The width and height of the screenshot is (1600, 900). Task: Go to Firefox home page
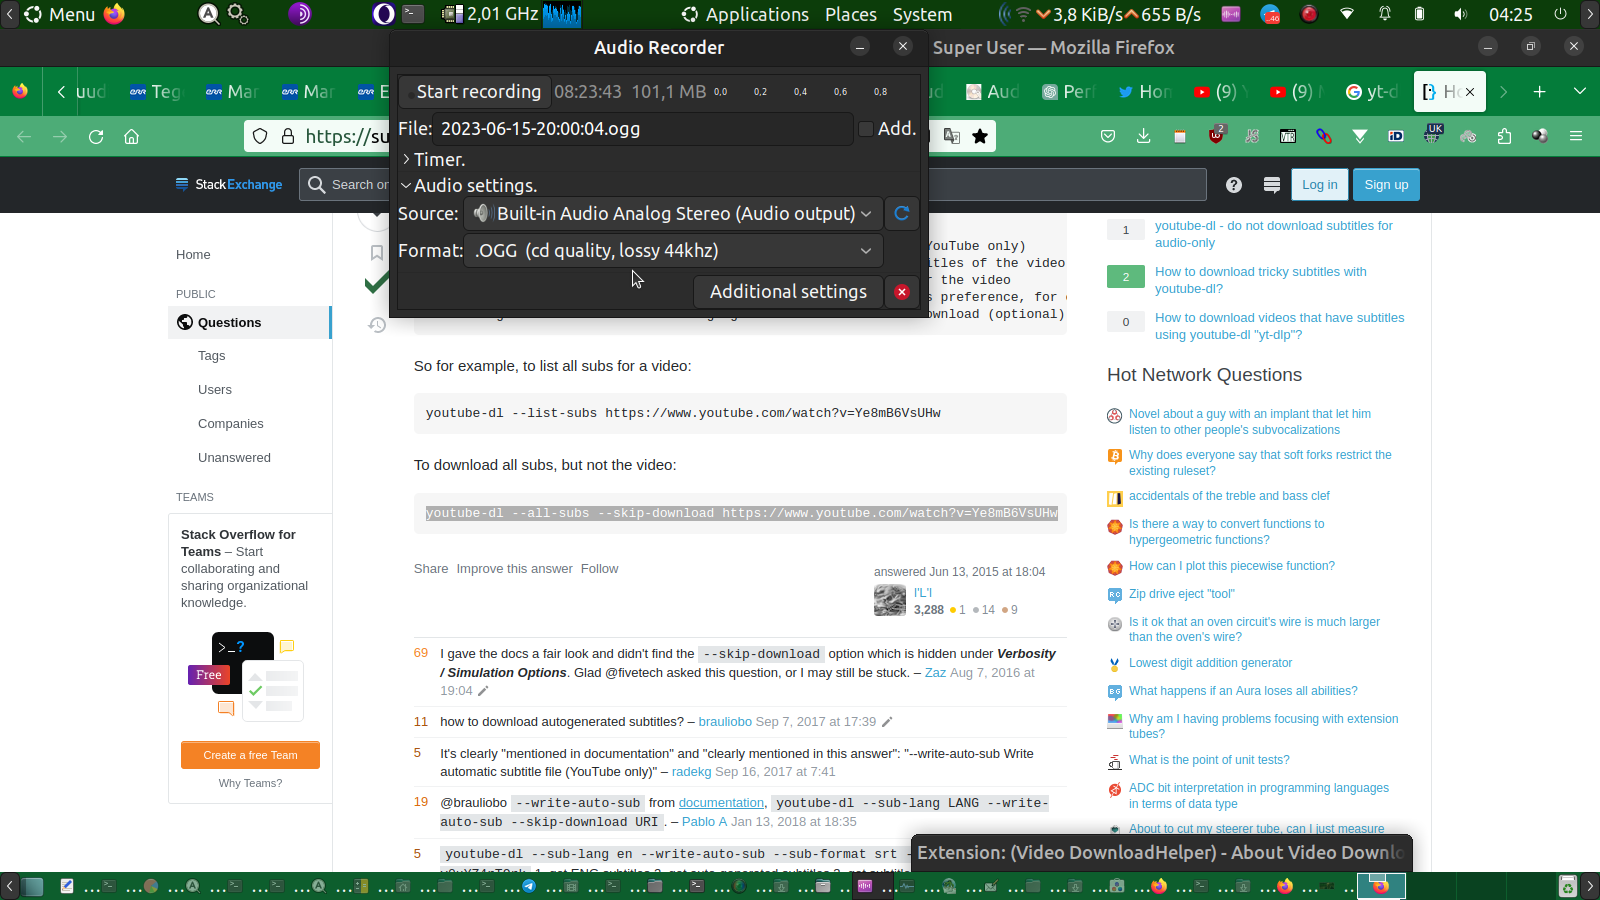click(x=131, y=136)
